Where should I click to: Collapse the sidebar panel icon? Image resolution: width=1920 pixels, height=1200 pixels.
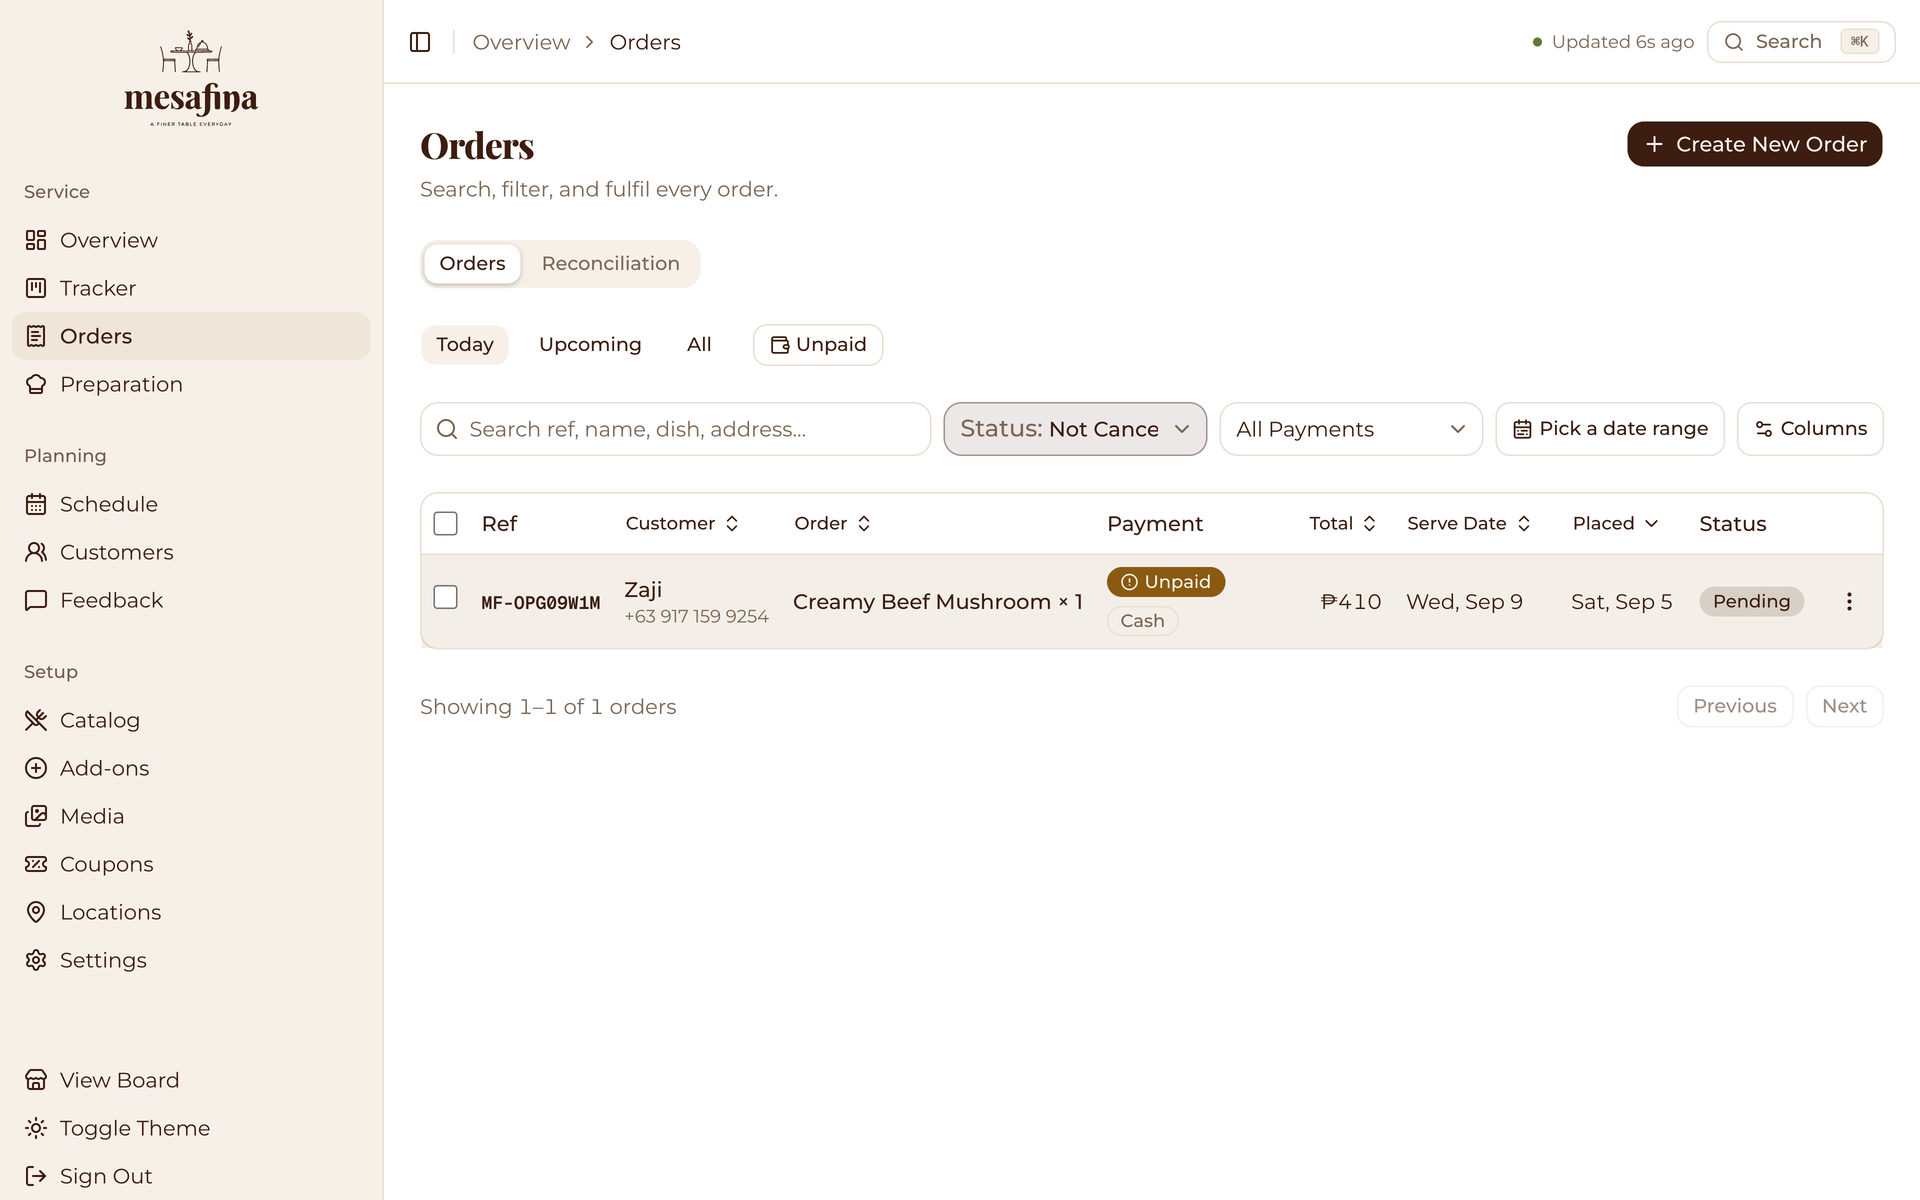[420, 42]
